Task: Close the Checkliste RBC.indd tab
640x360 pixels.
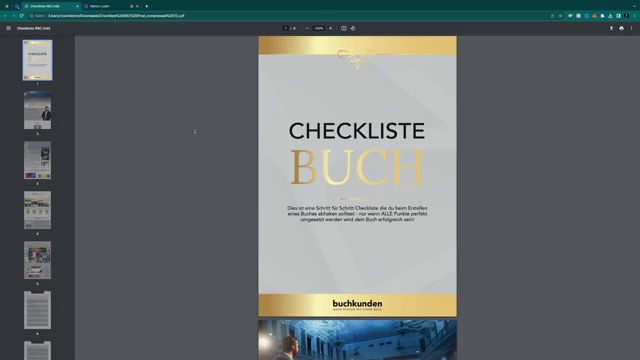Action: 77,6
